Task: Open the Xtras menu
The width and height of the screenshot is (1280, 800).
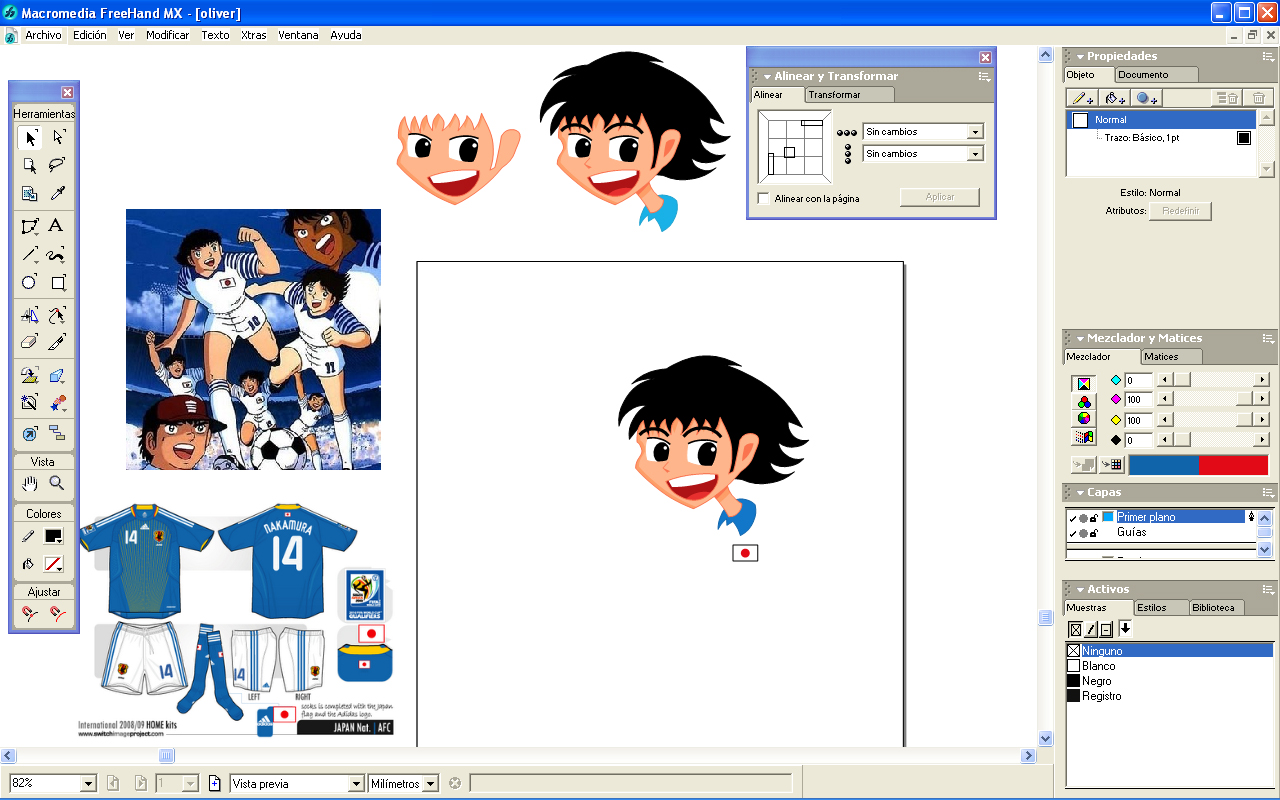Action: (254, 35)
